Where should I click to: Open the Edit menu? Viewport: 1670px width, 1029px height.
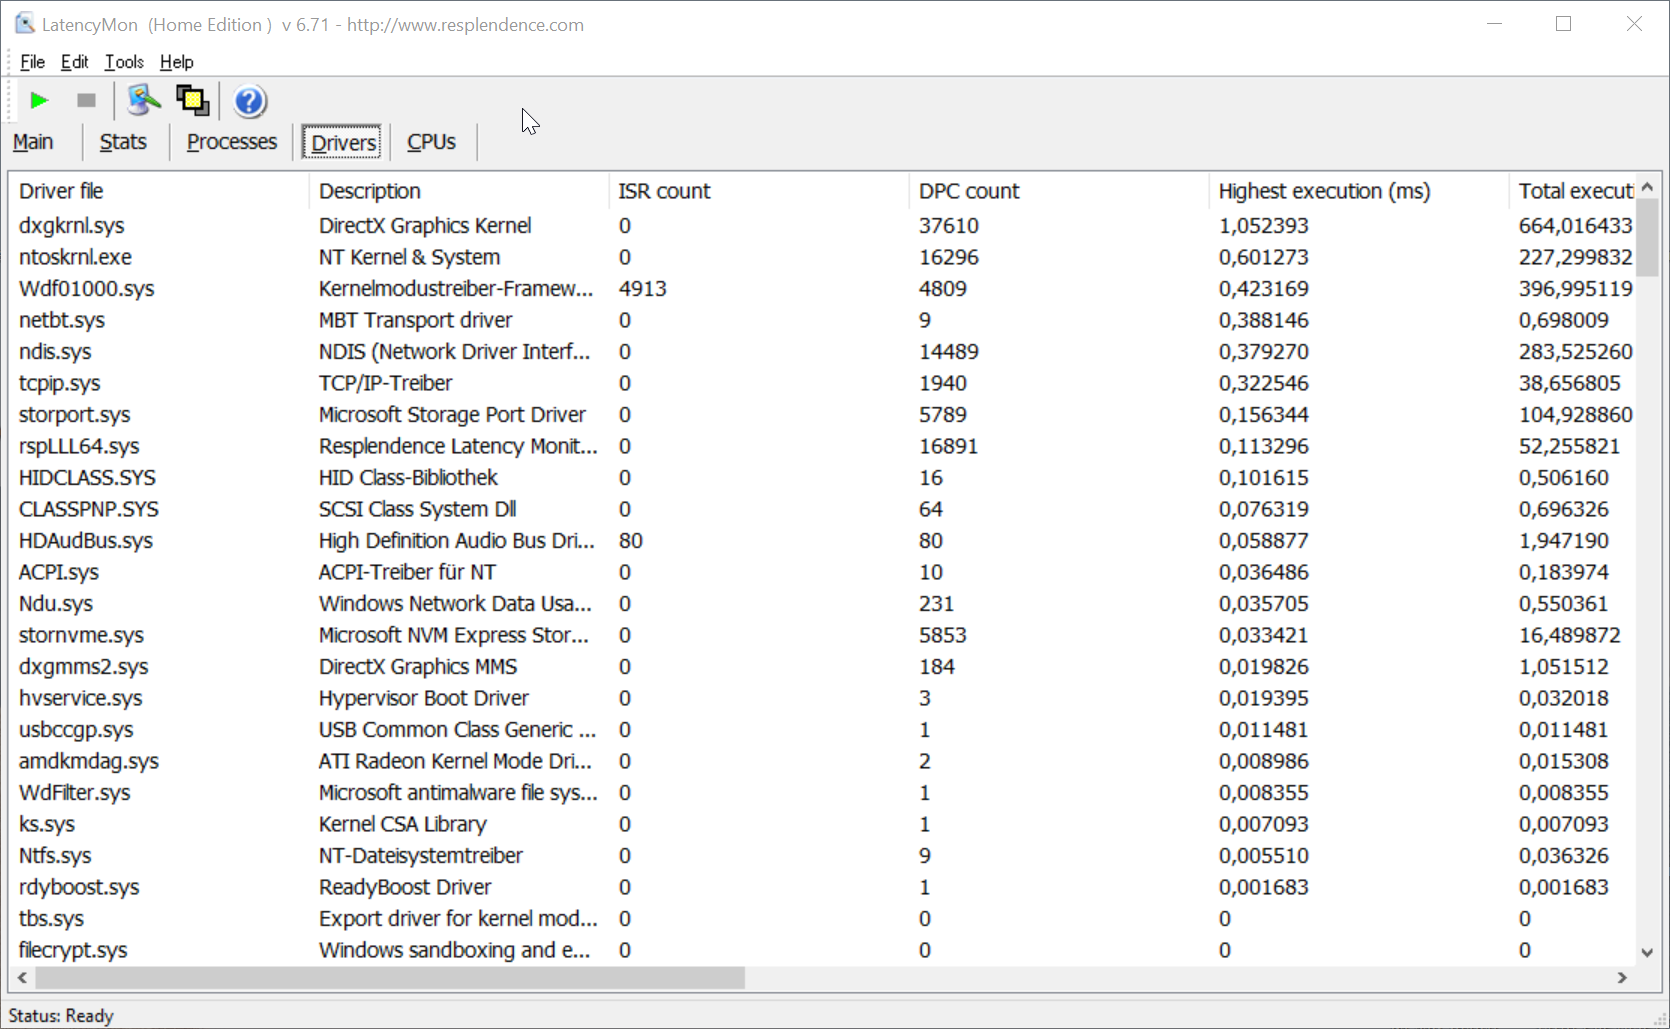[74, 62]
